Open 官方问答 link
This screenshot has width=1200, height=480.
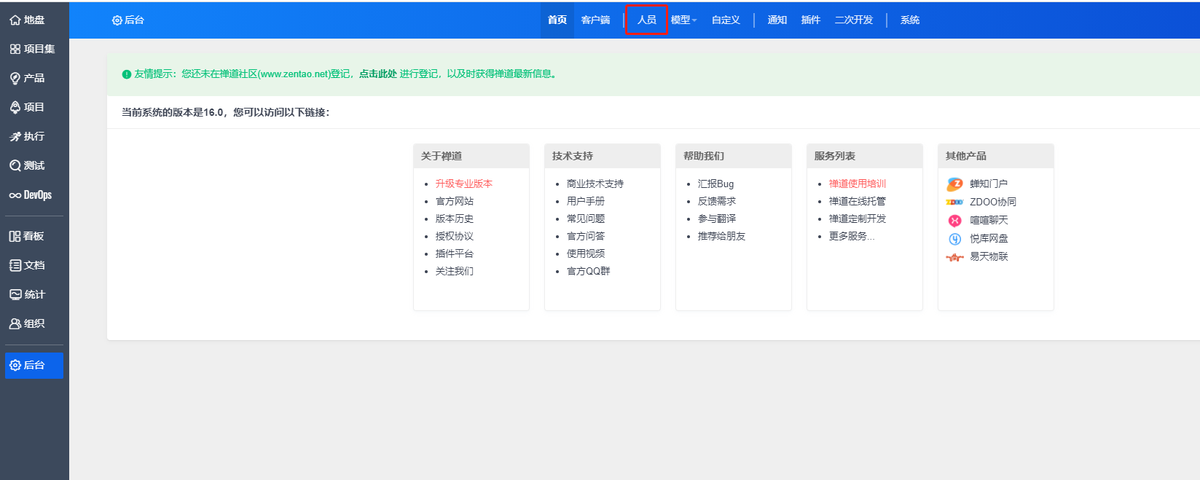tap(585, 237)
